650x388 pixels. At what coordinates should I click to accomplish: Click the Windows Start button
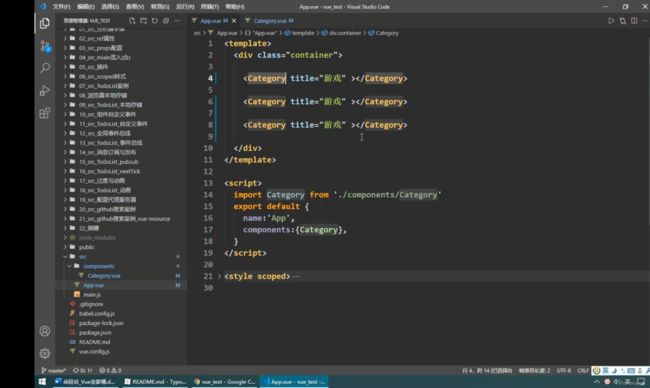click(x=42, y=382)
